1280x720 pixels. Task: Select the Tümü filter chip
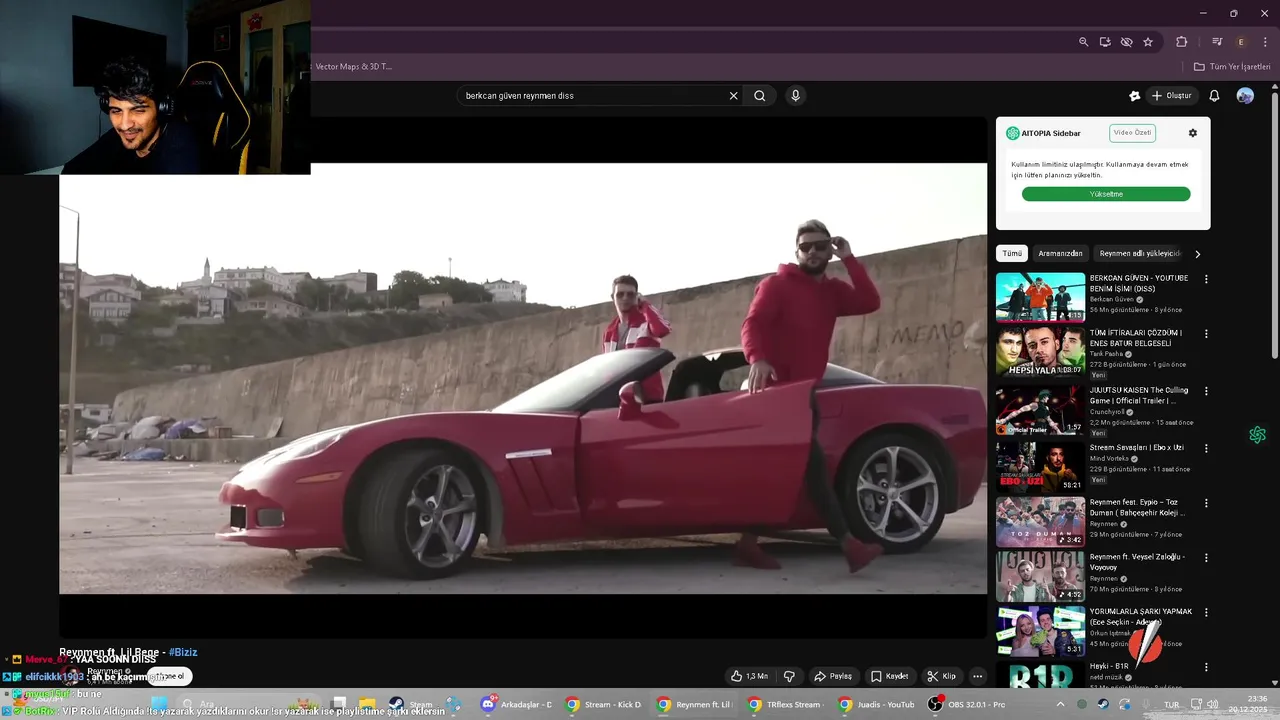click(x=1012, y=254)
